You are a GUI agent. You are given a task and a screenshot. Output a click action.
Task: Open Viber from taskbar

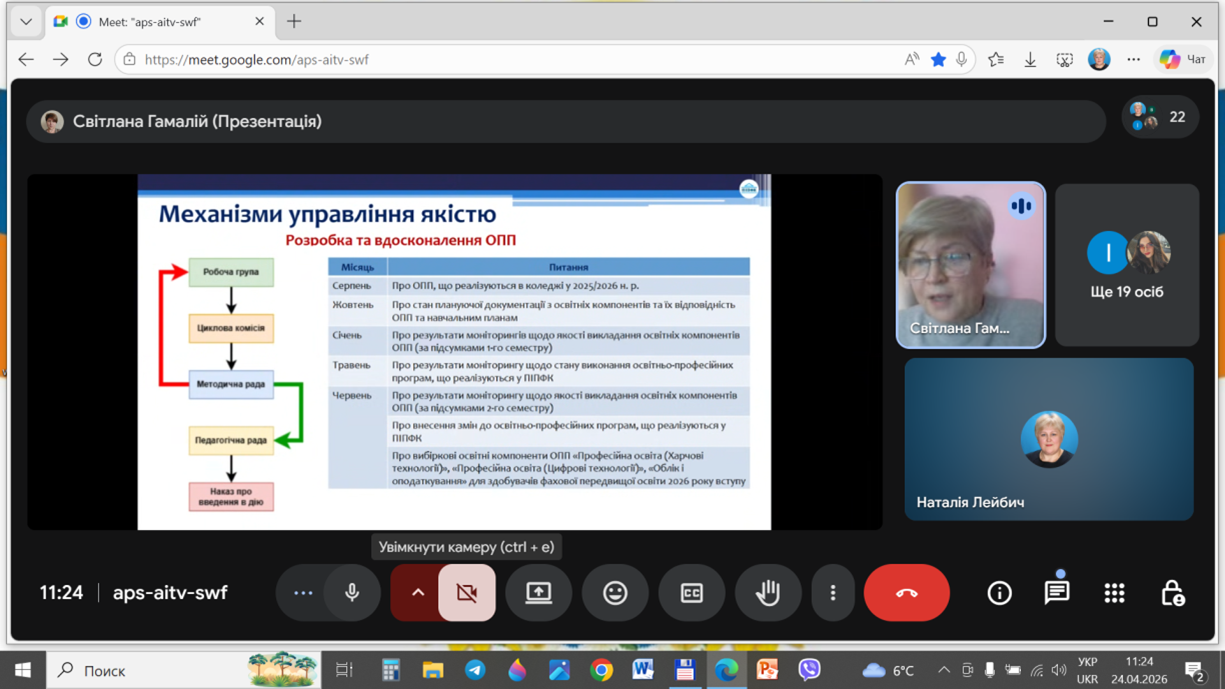point(810,670)
